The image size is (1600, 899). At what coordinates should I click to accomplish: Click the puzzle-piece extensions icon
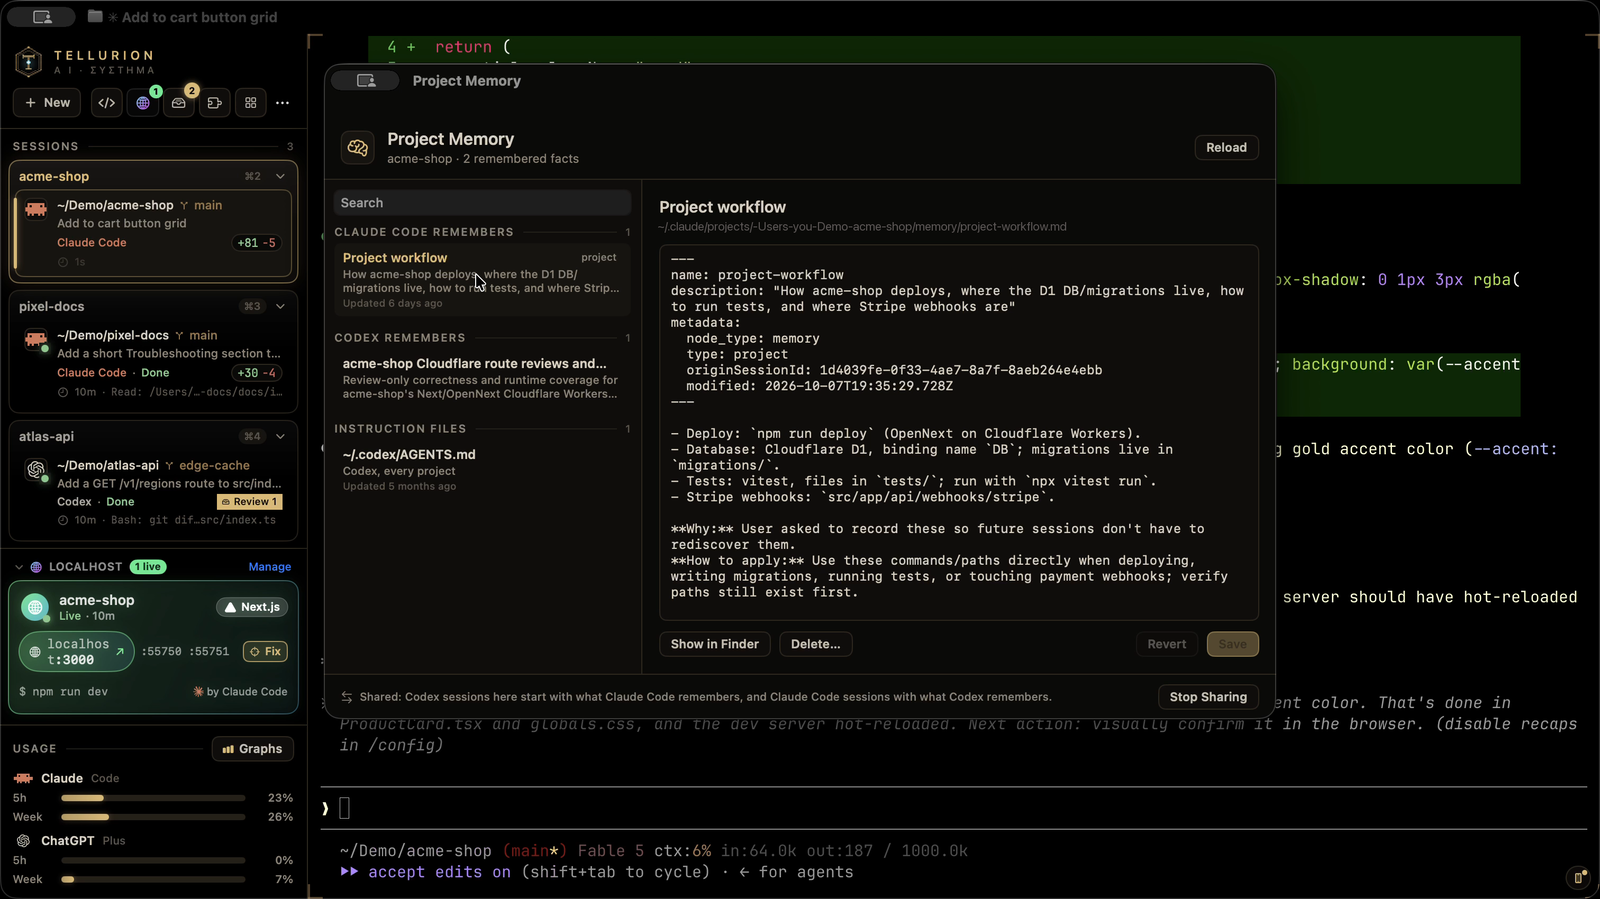point(215,103)
